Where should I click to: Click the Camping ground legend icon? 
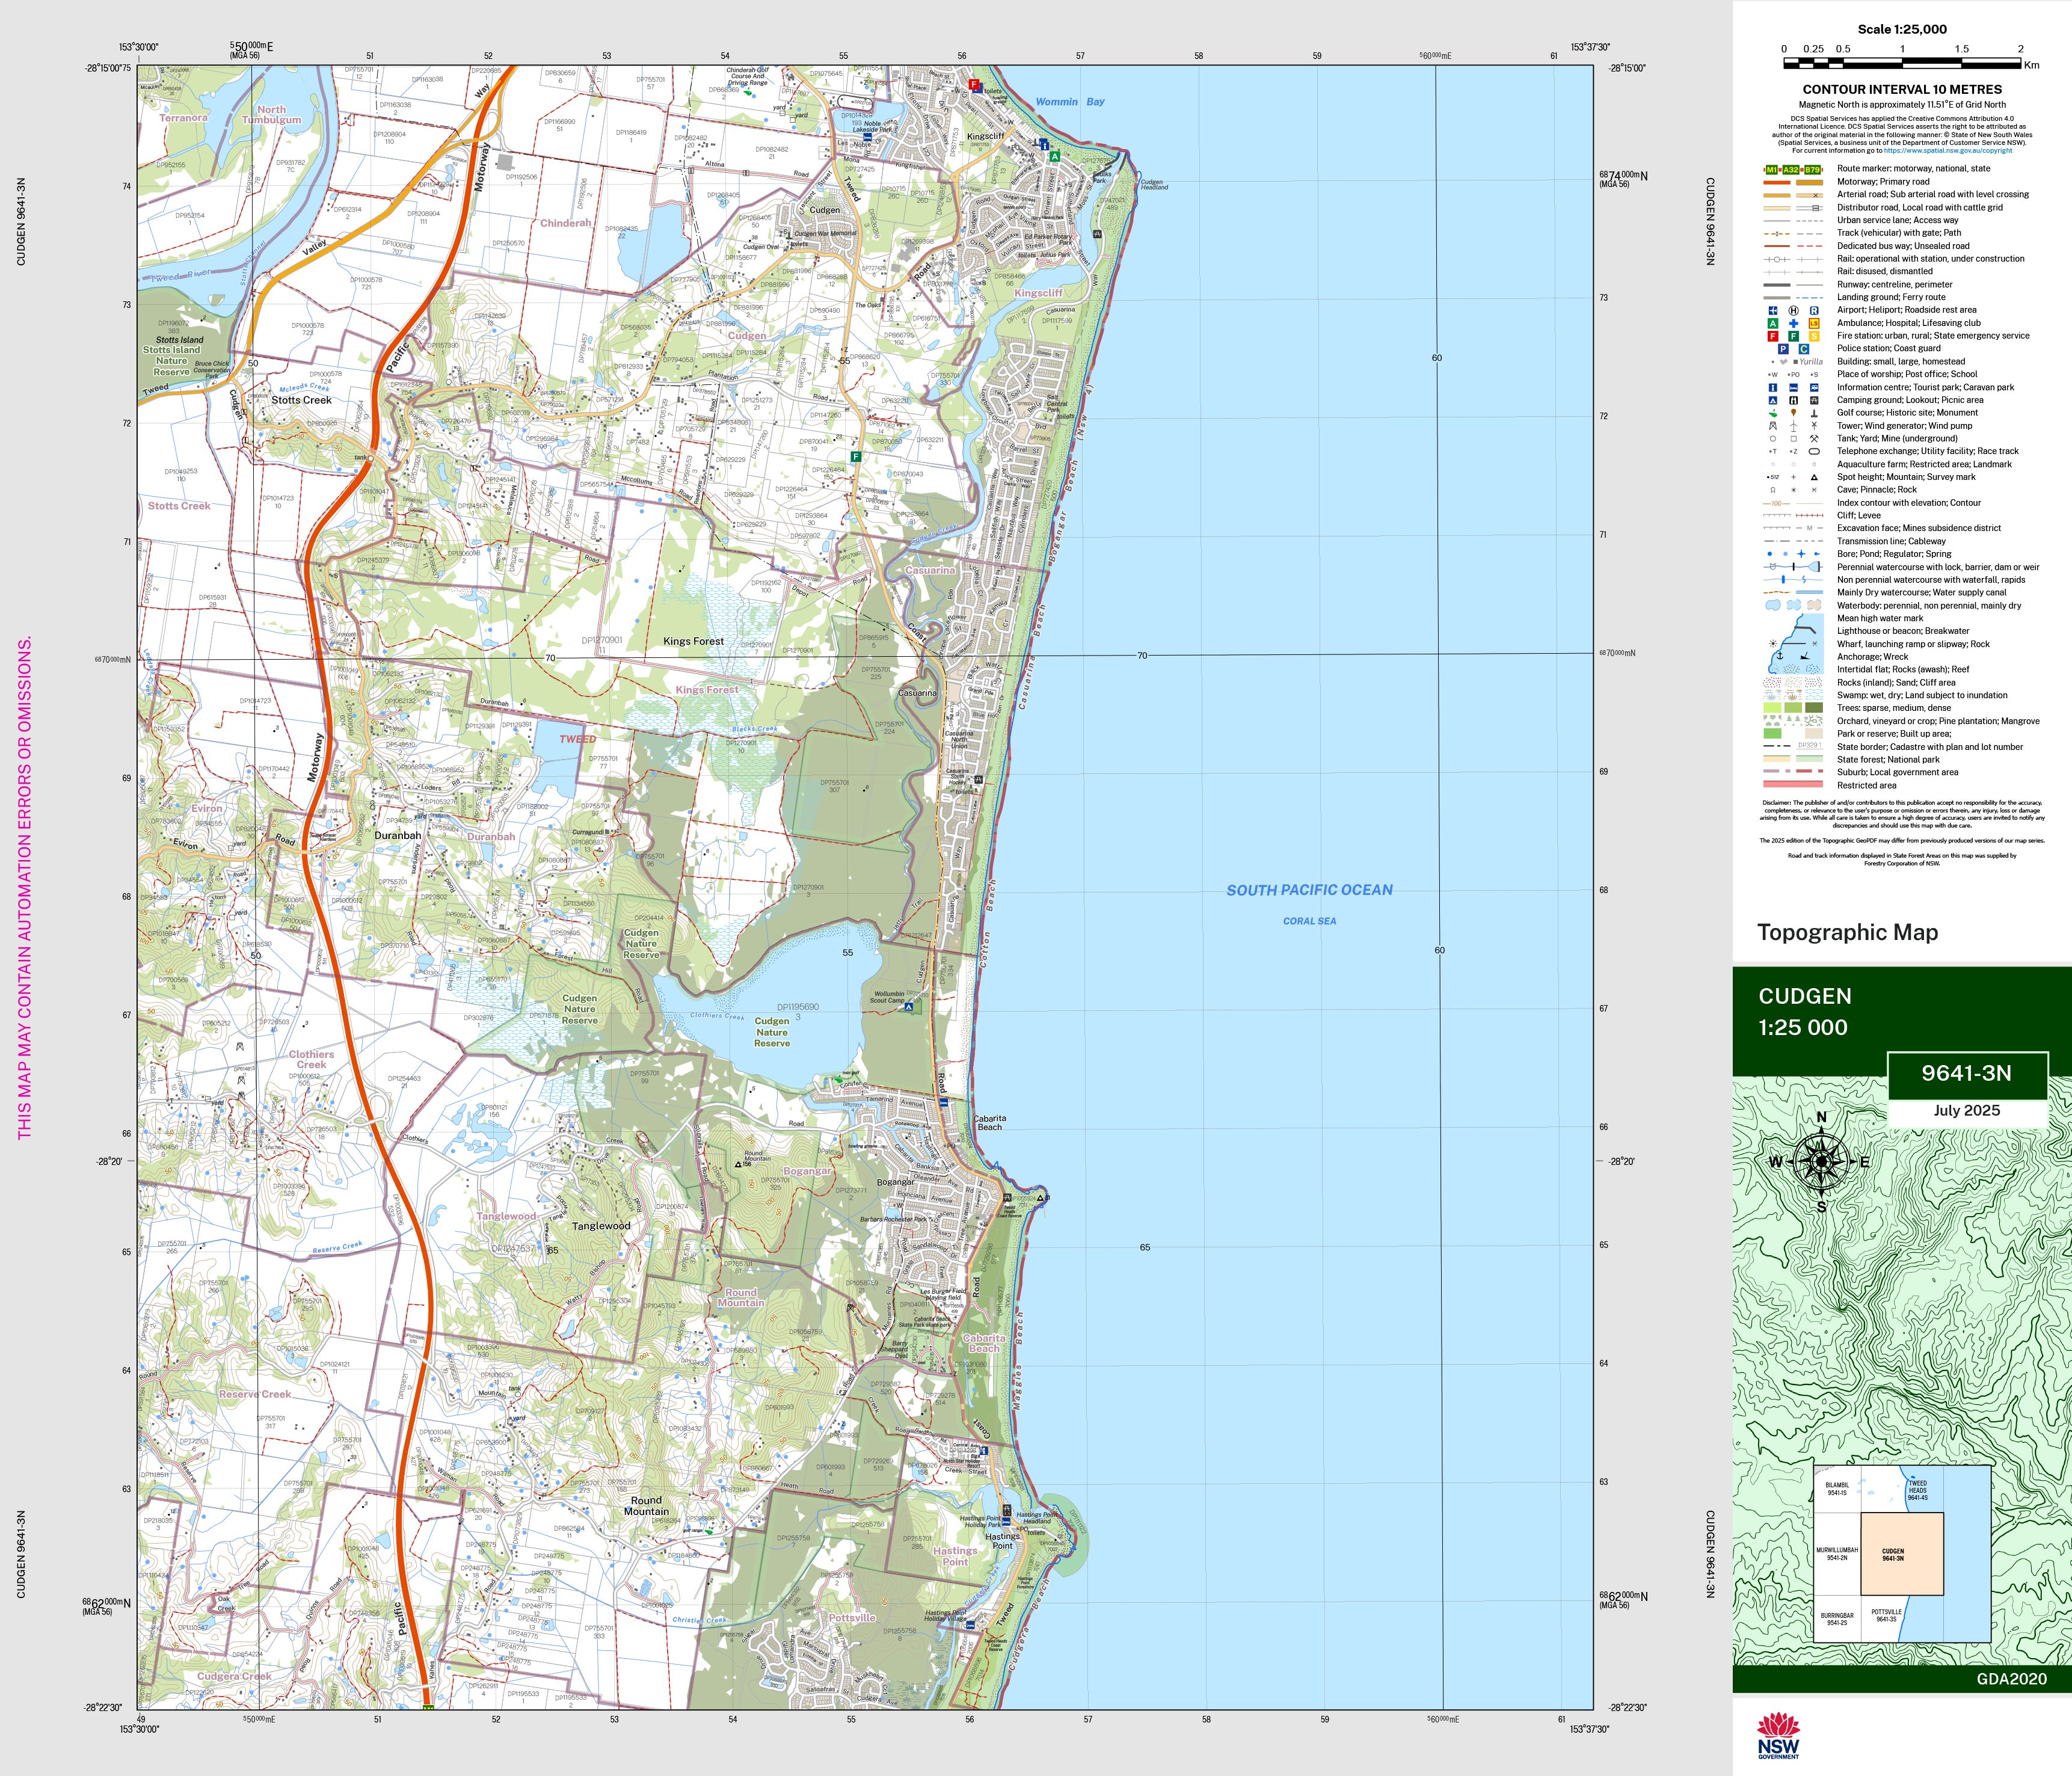(1773, 400)
